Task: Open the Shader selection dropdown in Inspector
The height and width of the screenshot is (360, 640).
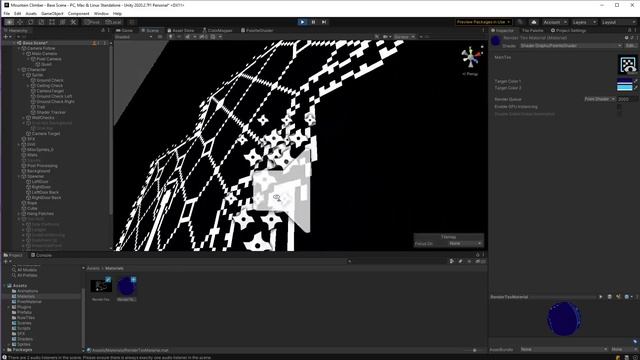Action: [x=571, y=46]
